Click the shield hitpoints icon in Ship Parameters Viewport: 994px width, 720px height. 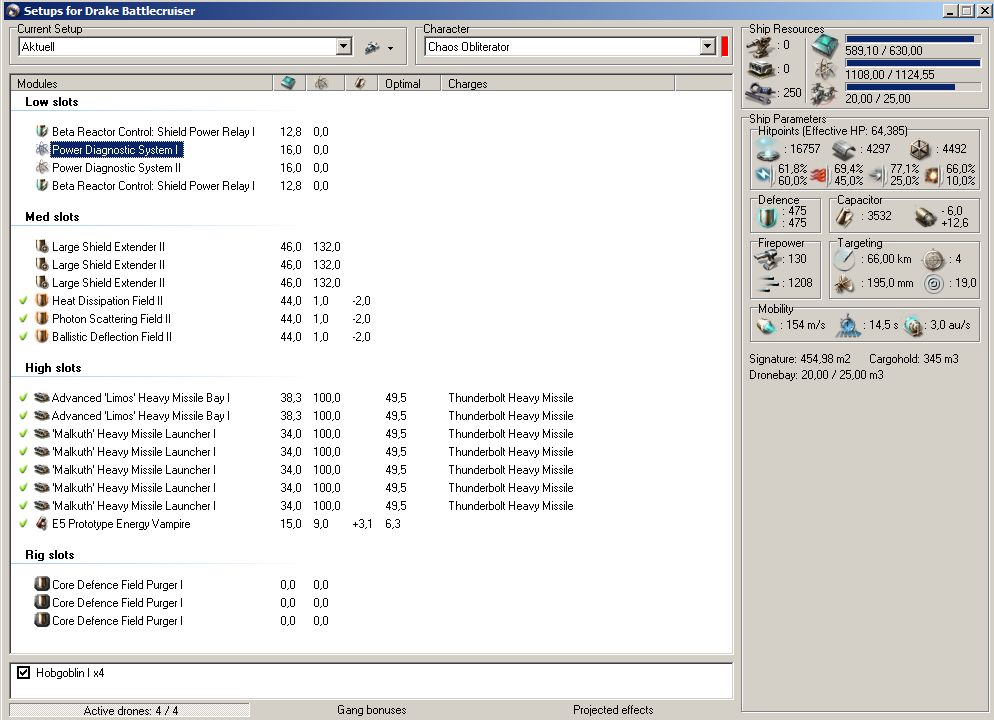(x=768, y=149)
